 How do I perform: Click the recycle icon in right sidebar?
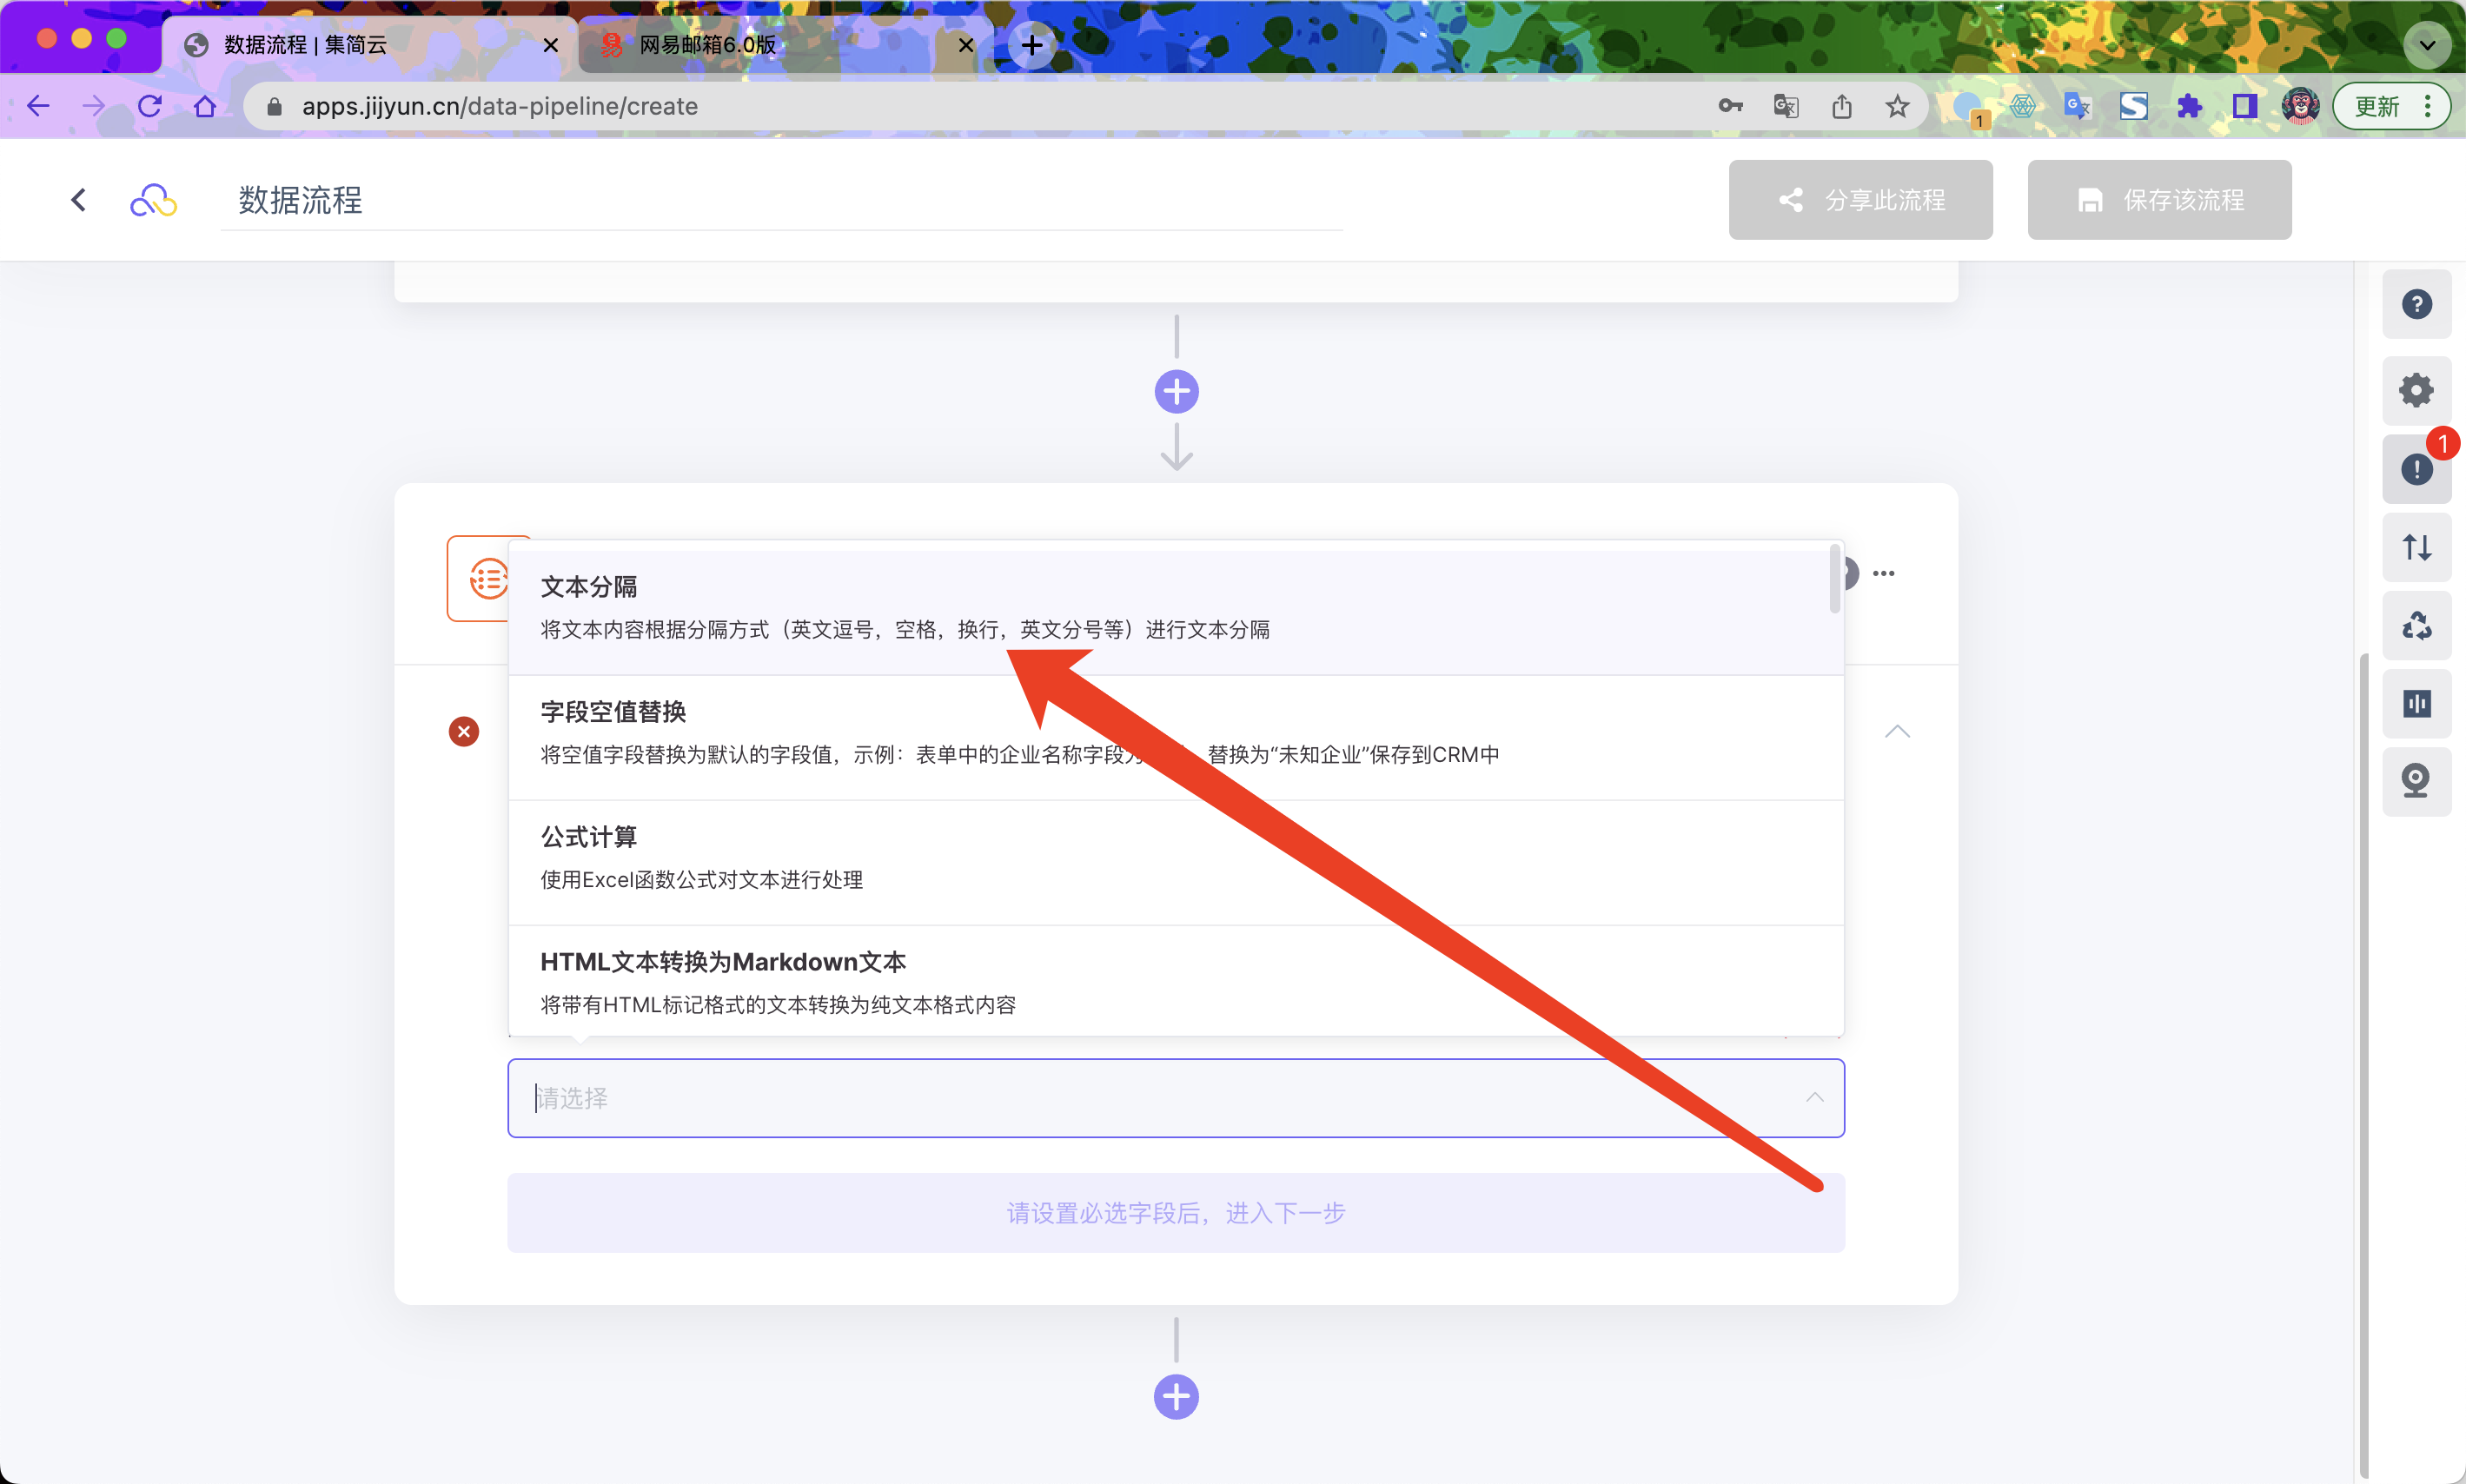[2416, 626]
